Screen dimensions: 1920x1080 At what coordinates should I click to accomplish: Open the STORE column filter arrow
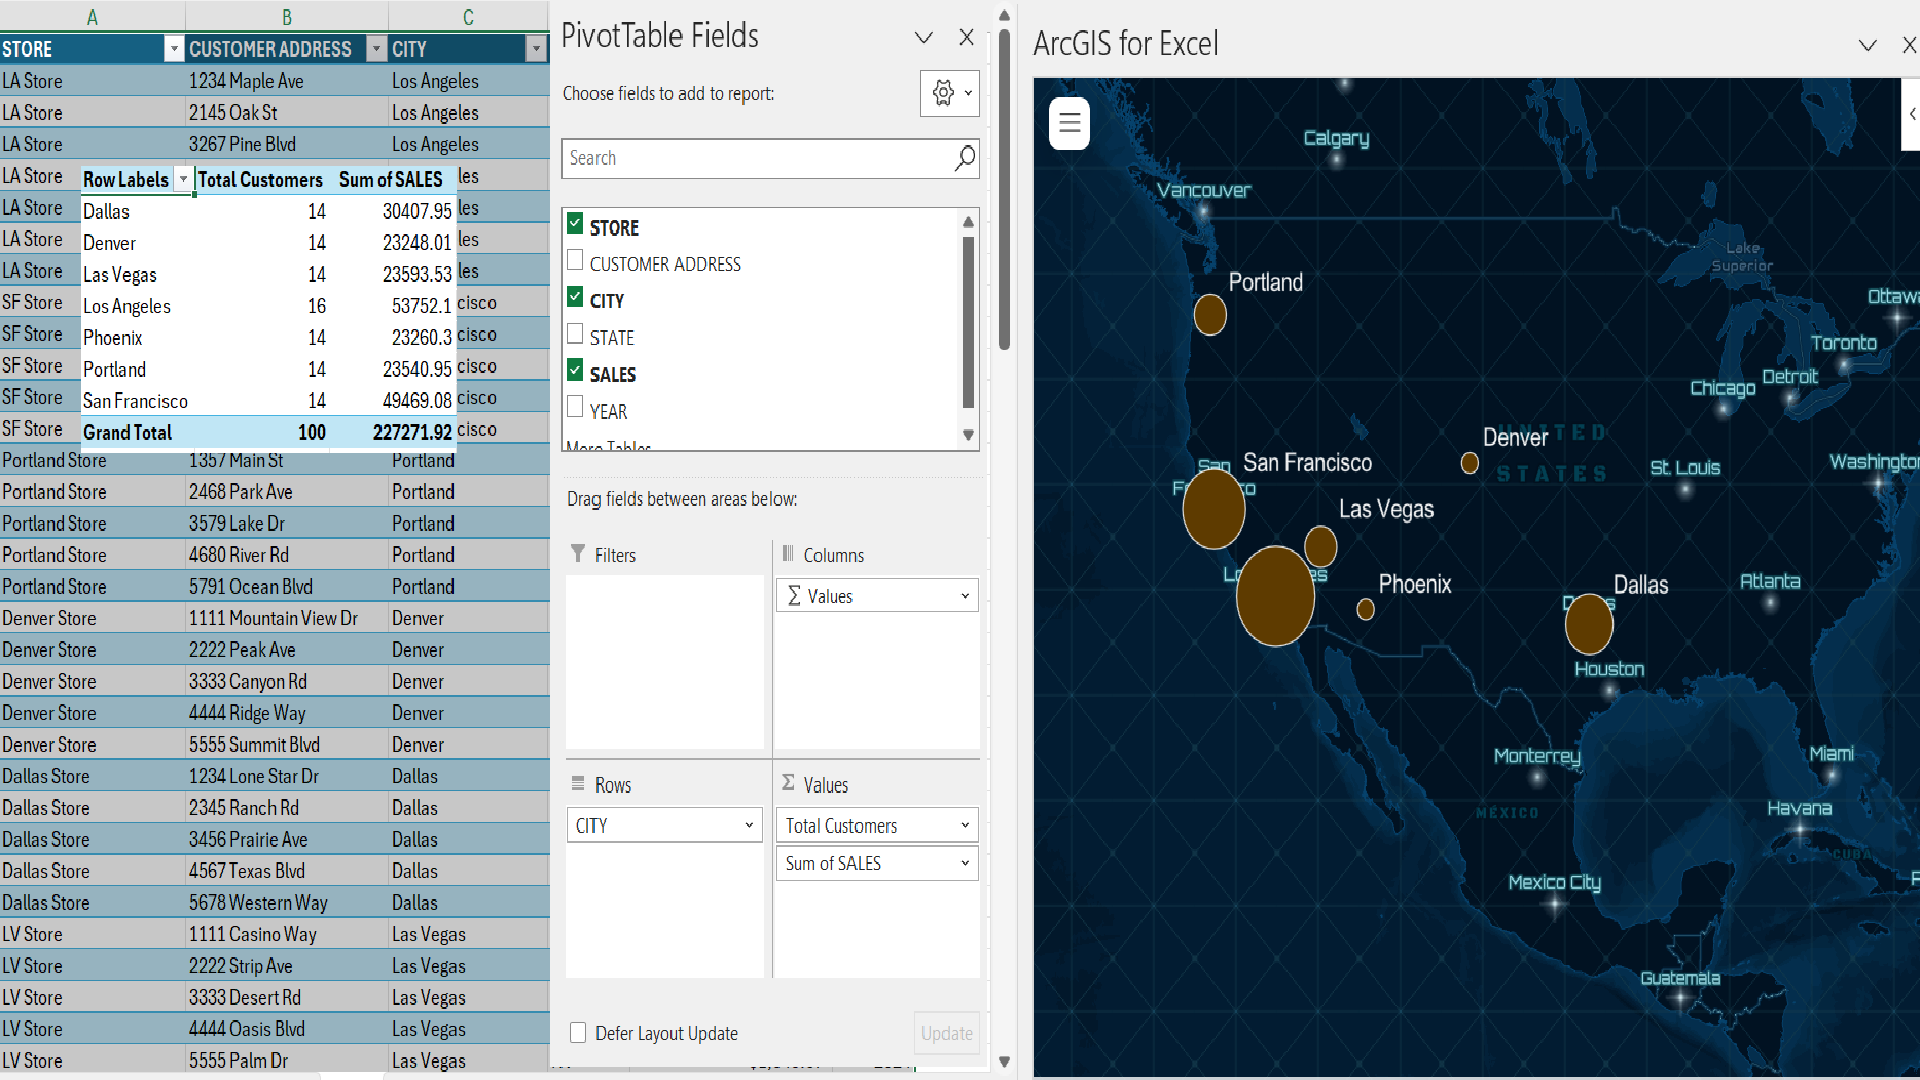click(174, 49)
